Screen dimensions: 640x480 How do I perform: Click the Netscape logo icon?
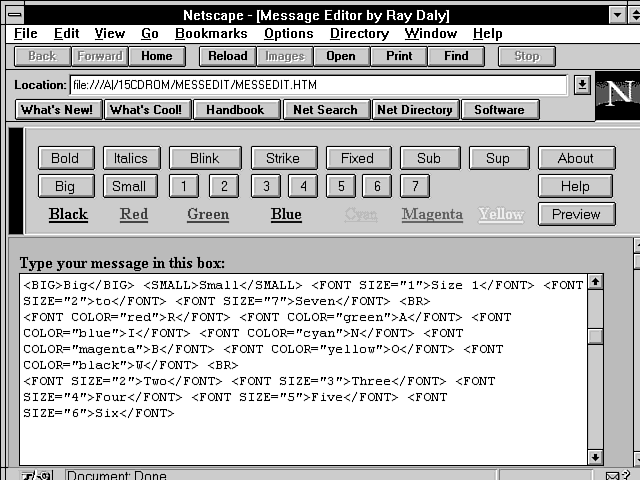[617, 96]
